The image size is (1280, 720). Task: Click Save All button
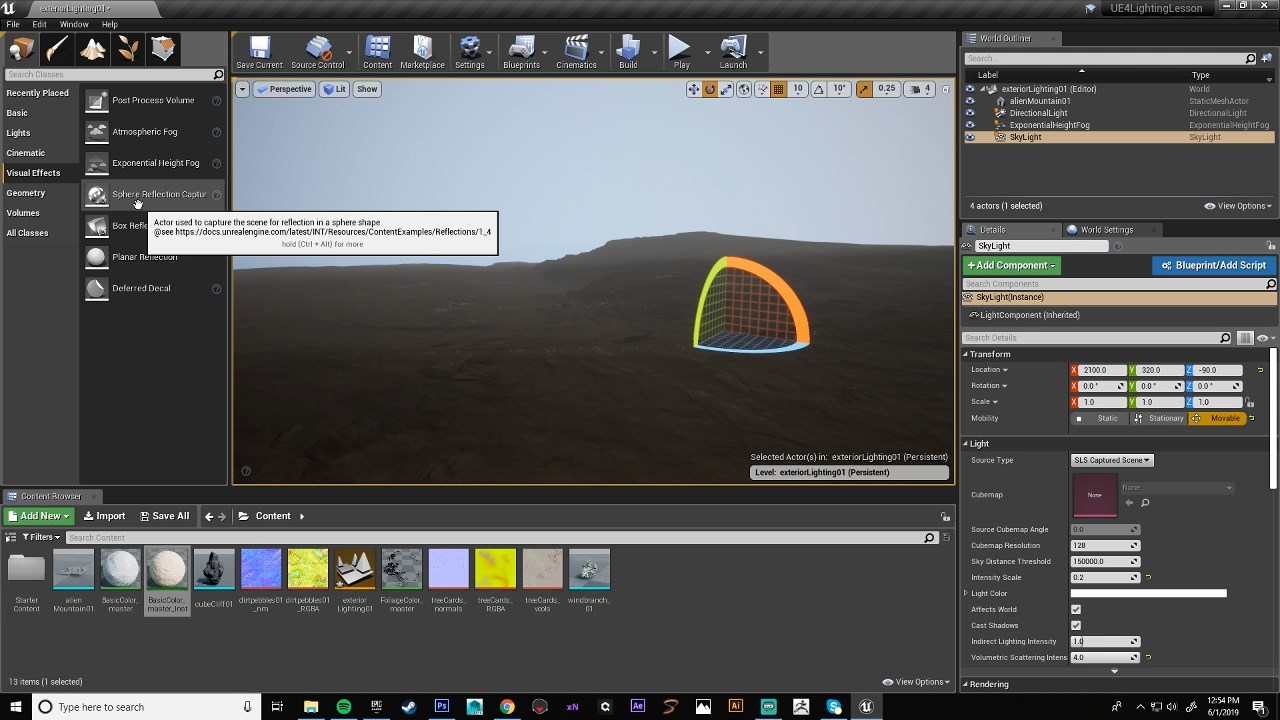[164, 516]
